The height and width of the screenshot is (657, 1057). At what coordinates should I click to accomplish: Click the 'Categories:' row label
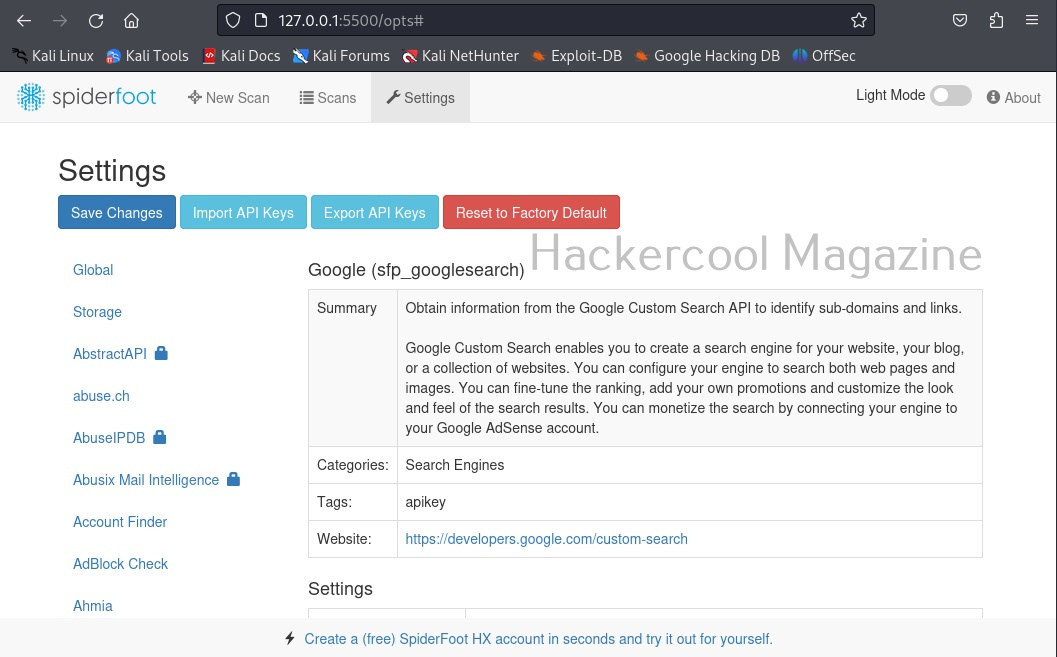click(353, 465)
